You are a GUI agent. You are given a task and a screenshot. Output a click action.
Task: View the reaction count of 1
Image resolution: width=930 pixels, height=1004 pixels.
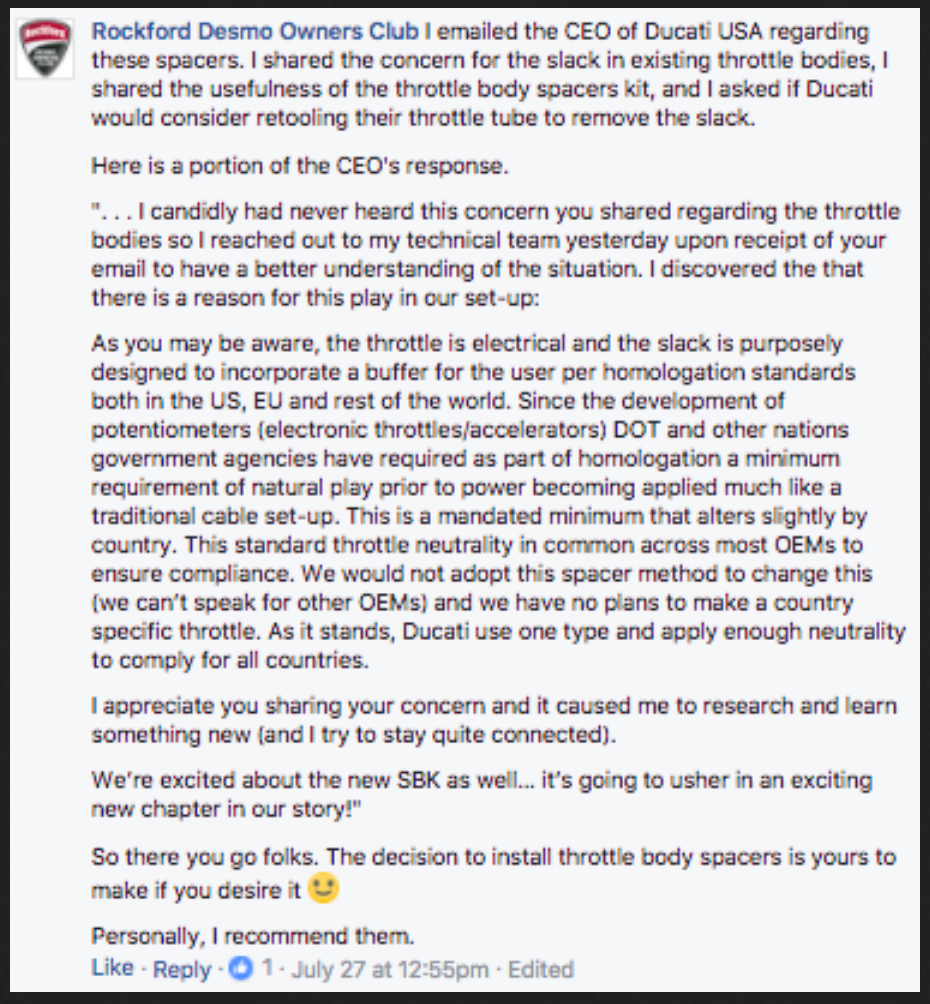[267, 969]
